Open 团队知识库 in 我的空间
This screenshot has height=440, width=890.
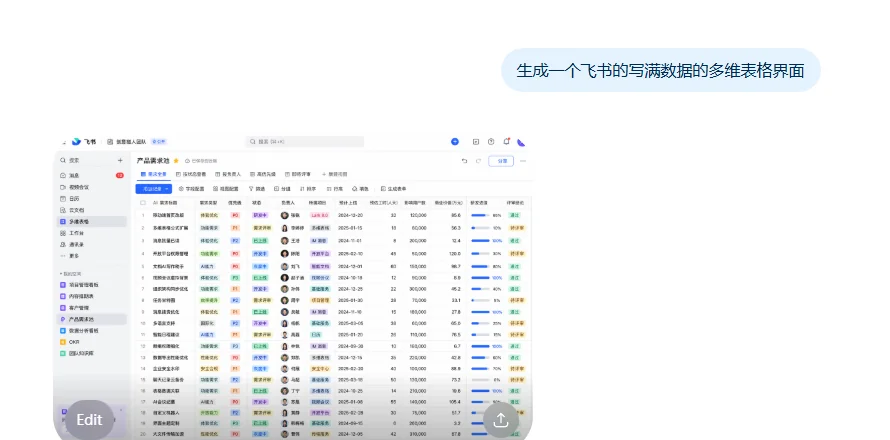[x=92, y=353]
